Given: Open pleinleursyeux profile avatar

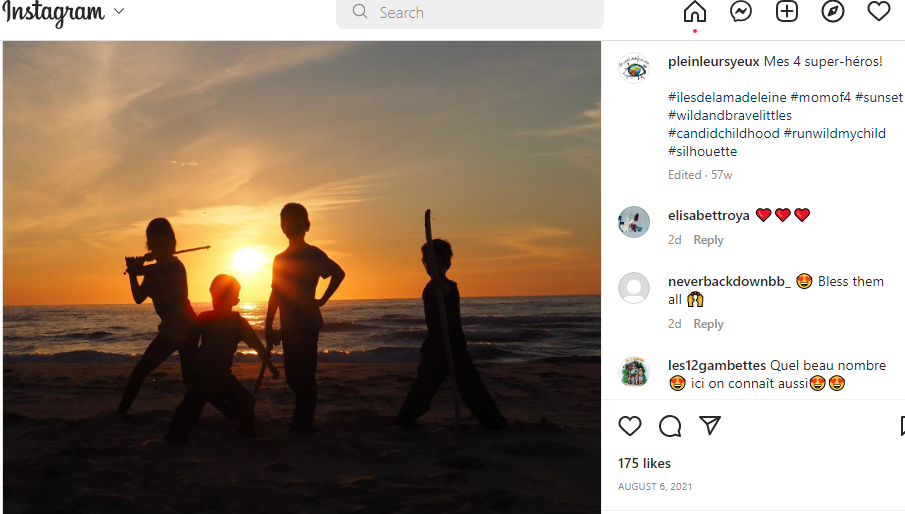Looking at the screenshot, I should (634, 67).
